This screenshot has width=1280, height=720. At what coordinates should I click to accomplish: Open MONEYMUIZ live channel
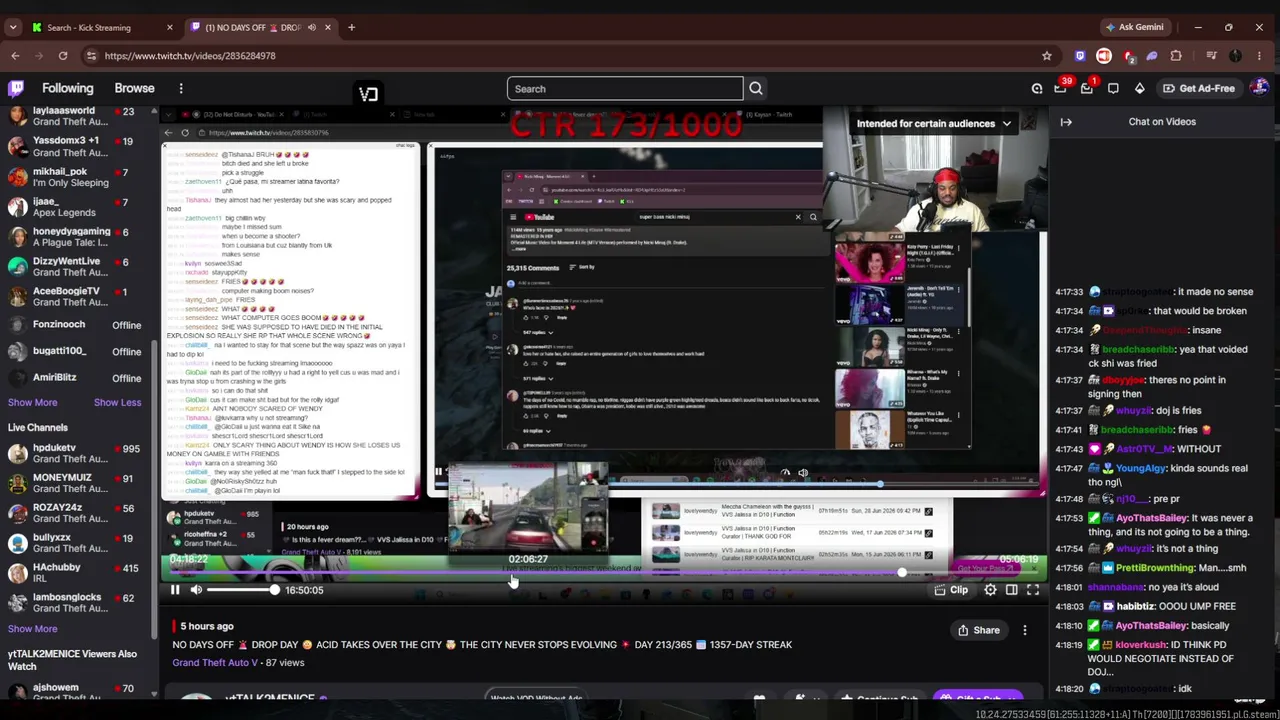tap(77, 484)
